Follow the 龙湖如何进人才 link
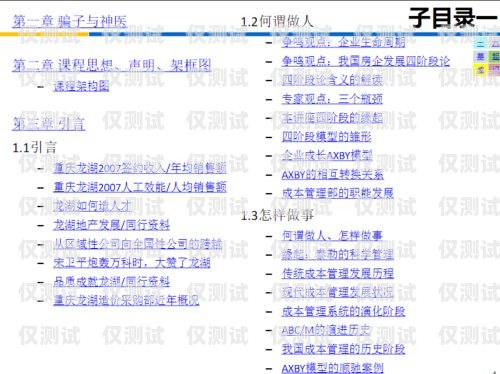500x374 pixels. click(92, 206)
